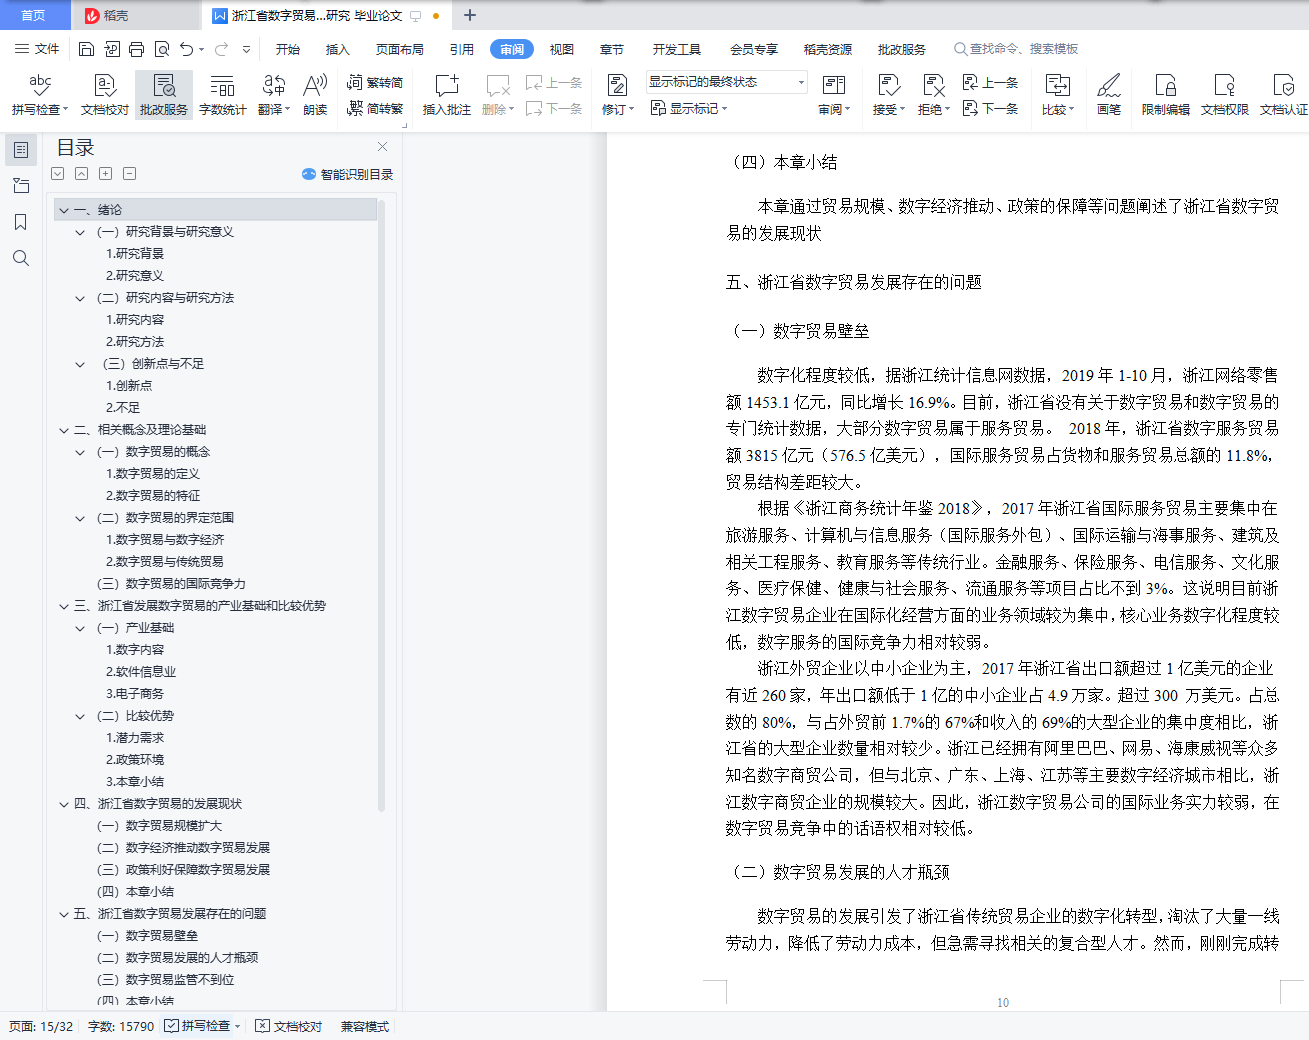Switch to the 章节 ribbon tab
Image resolution: width=1309 pixels, height=1040 pixels.
tap(612, 49)
